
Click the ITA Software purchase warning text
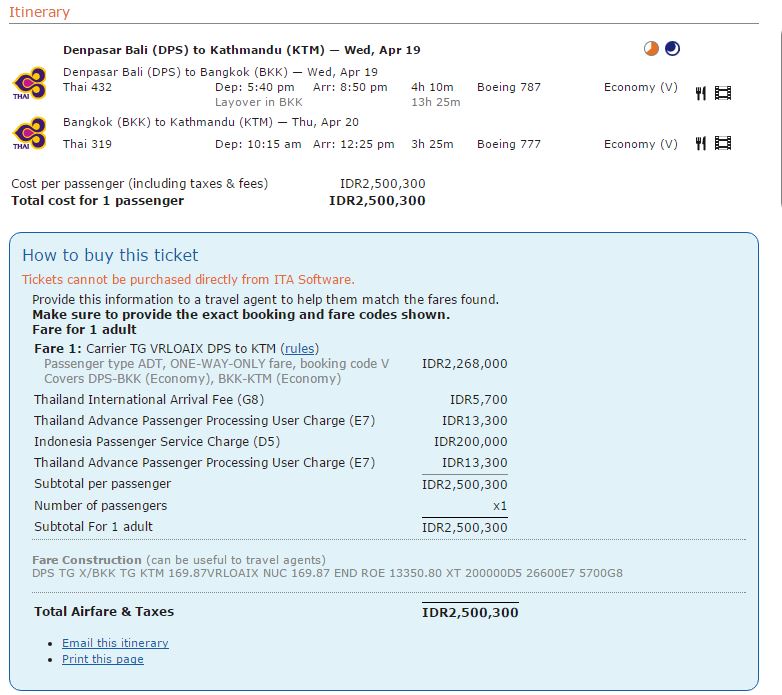pos(188,280)
